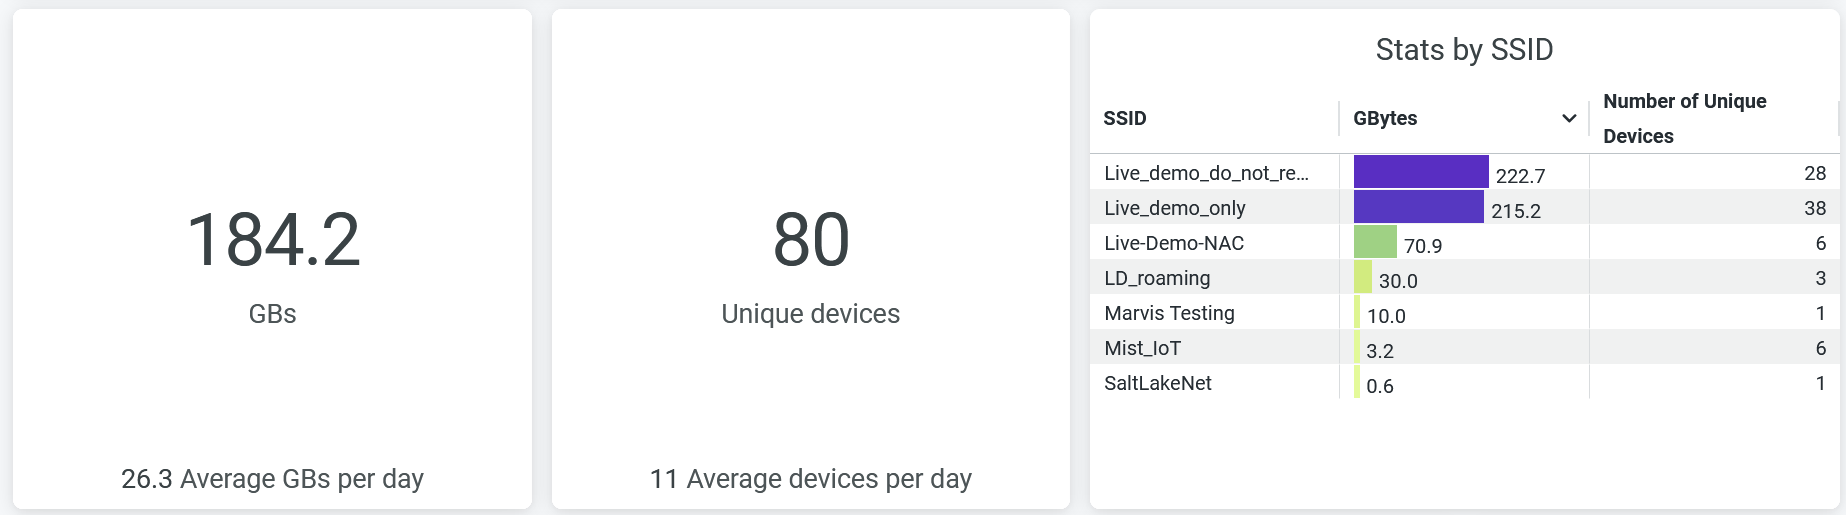The width and height of the screenshot is (1846, 515).
Task: Select the GBytes column header
Action: coord(1385,118)
